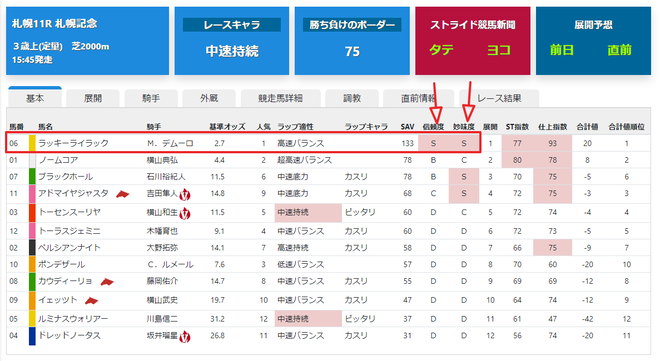Image resolution: width=660 pixels, height=361 pixels.
Task: Open the レース結果 tab
Action: click(x=499, y=98)
